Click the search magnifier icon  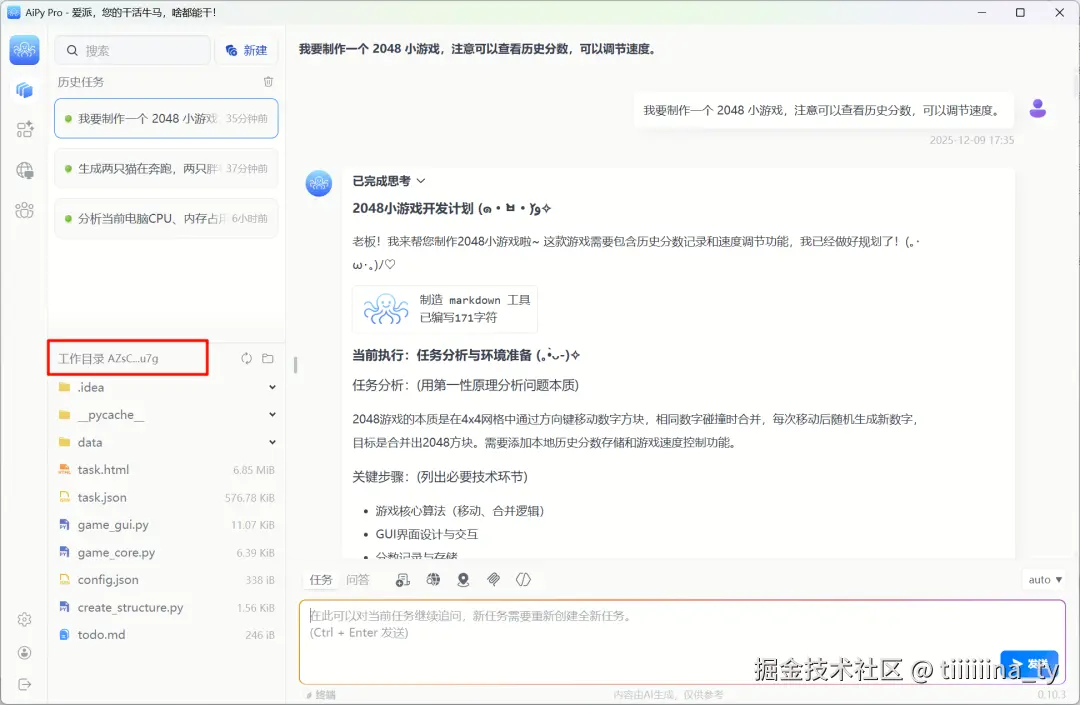coord(72,50)
